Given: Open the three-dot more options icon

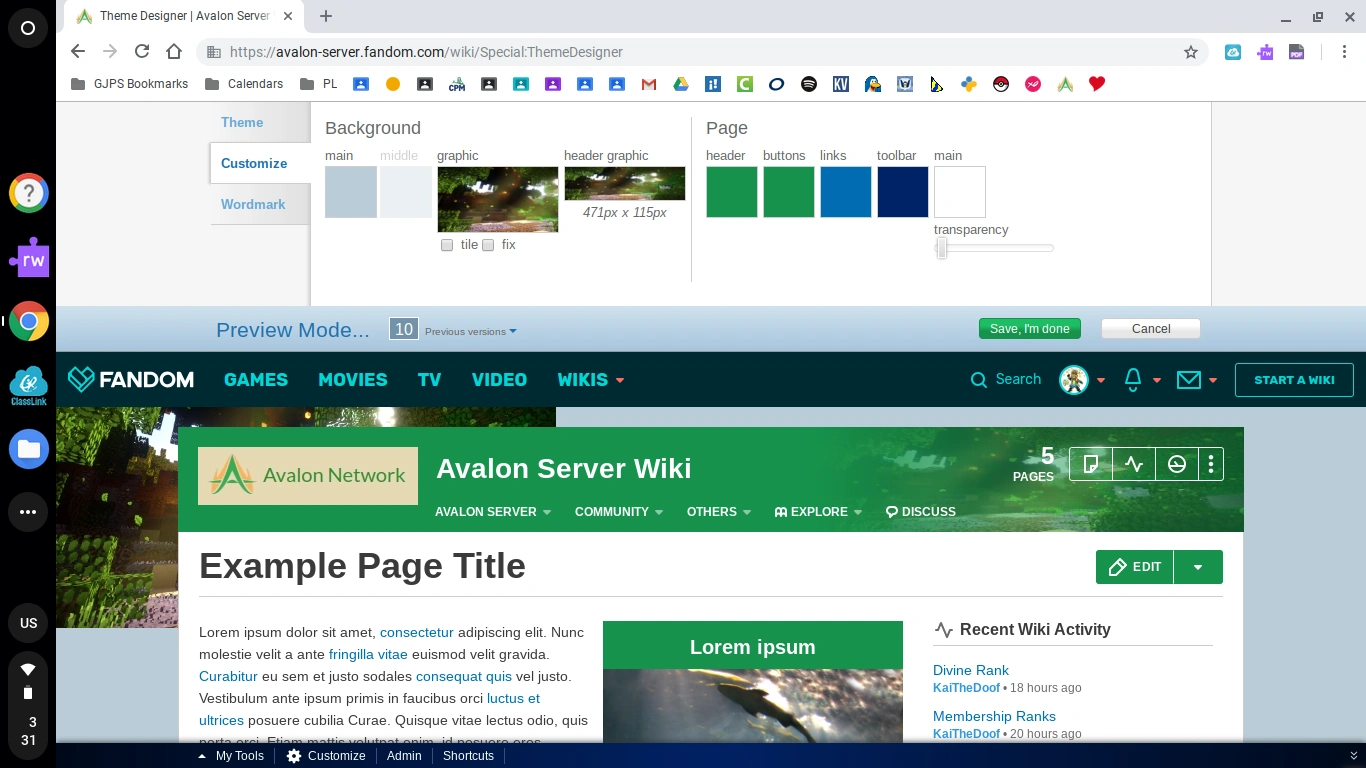Looking at the screenshot, I should [x=1211, y=464].
